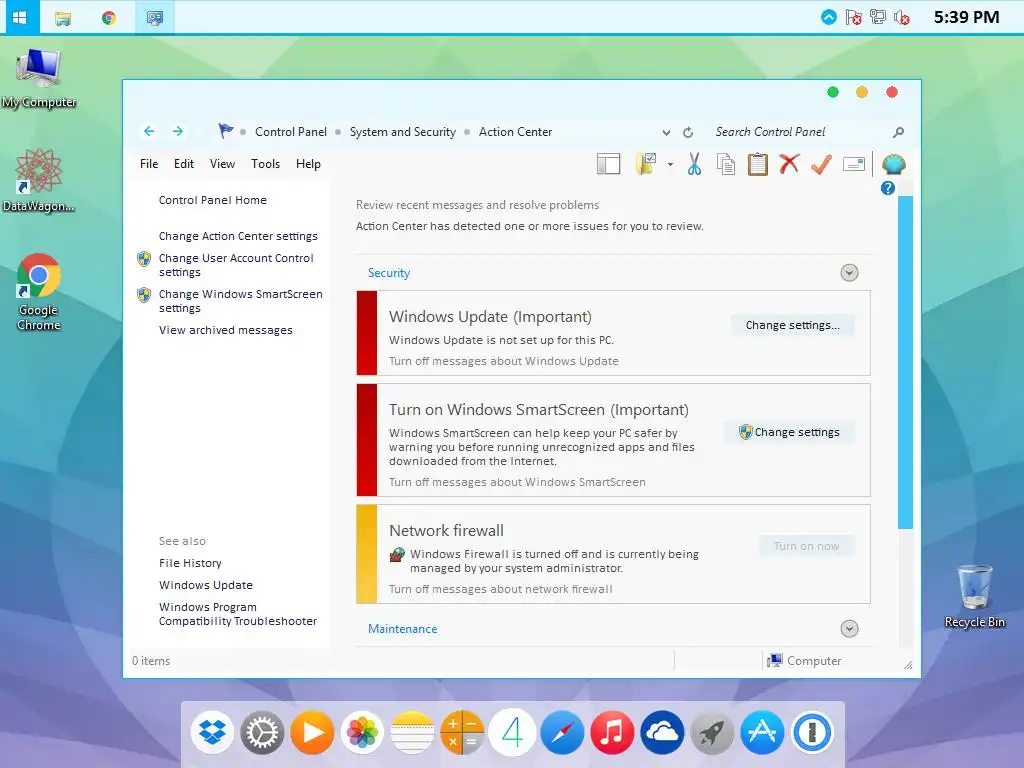Turn off messages about Windows SmartScreen

(x=517, y=482)
